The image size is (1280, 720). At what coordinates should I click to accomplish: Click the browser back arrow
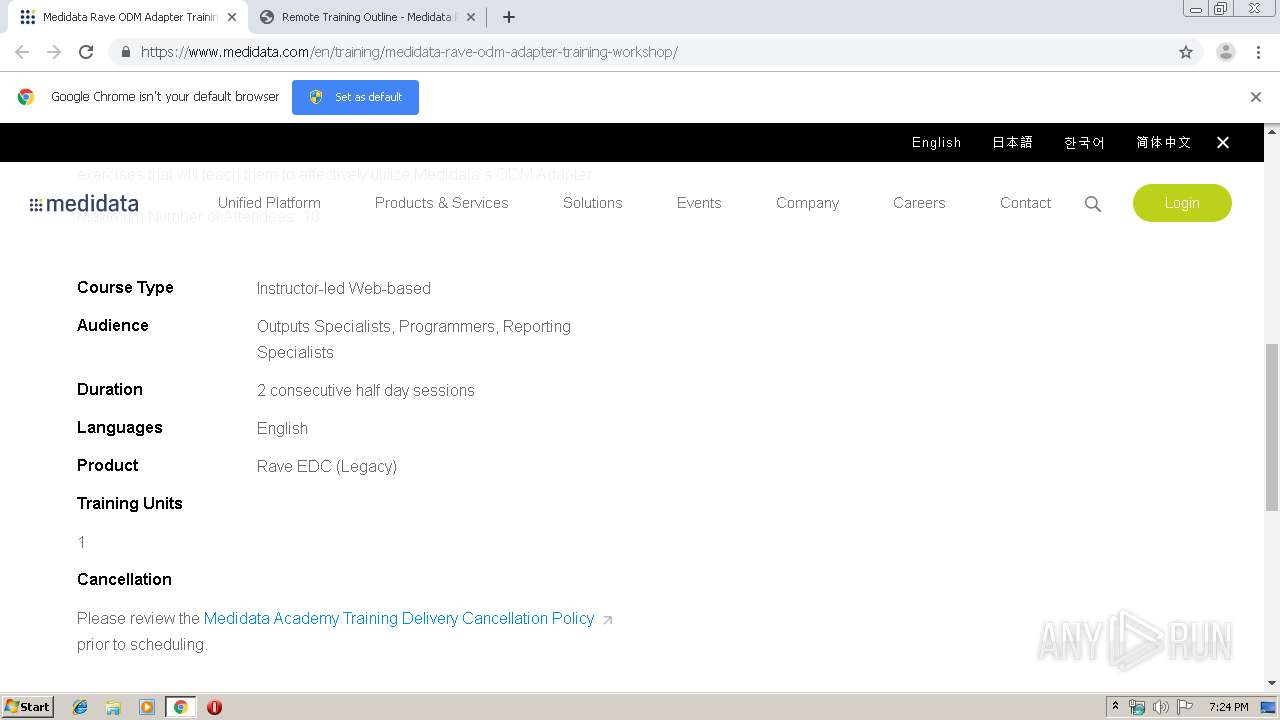click(x=22, y=52)
